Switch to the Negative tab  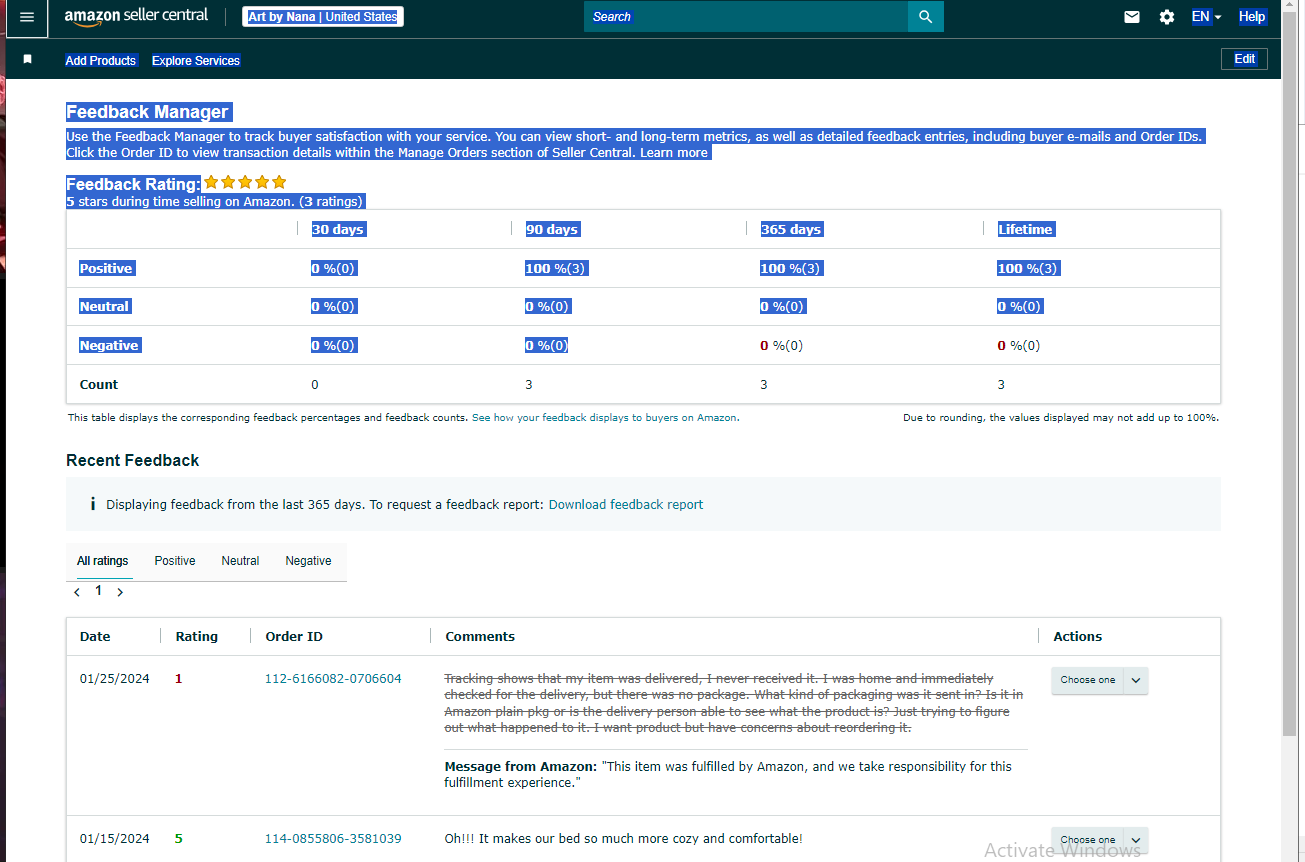tap(308, 561)
